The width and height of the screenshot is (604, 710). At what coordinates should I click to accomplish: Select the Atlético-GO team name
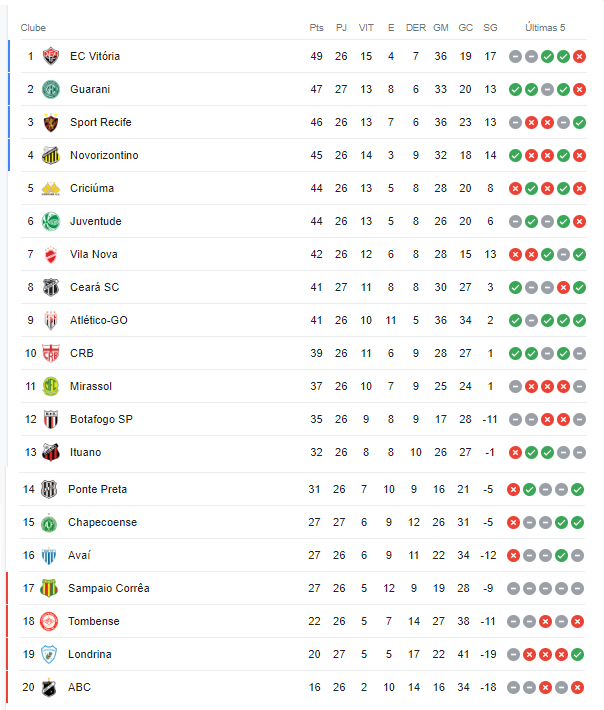pos(99,320)
